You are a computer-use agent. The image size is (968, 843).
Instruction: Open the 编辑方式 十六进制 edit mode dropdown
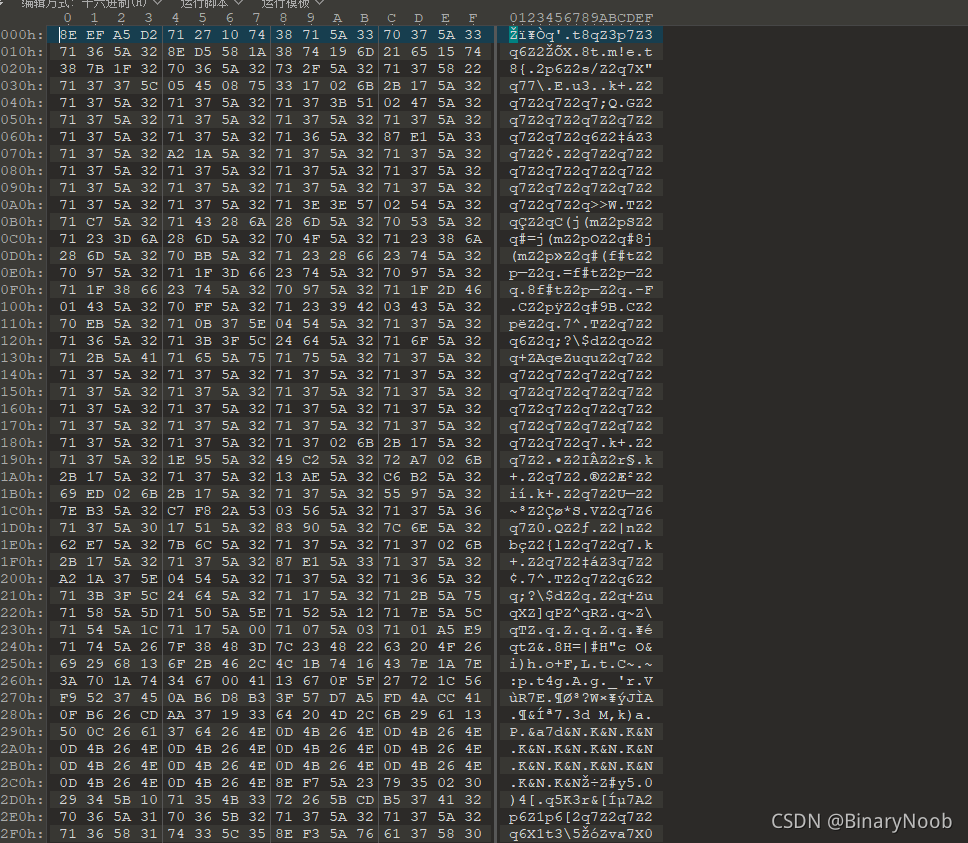pyautogui.click(x=91, y=3)
